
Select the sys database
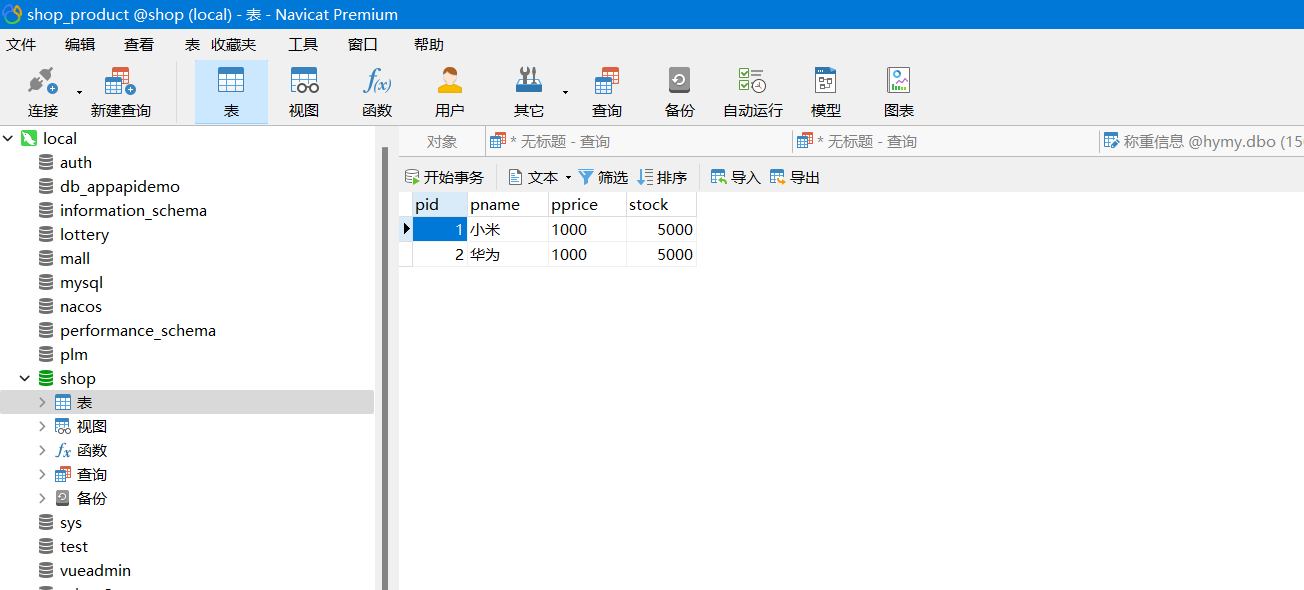pyautogui.click(x=71, y=523)
